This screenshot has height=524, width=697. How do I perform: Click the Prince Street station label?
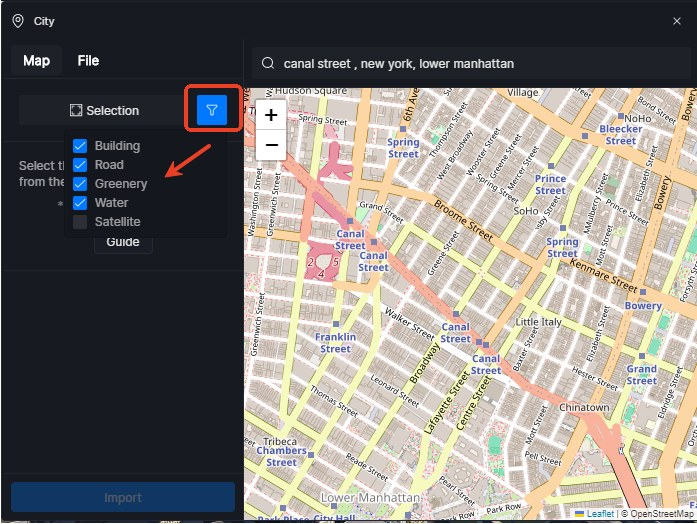(550, 184)
